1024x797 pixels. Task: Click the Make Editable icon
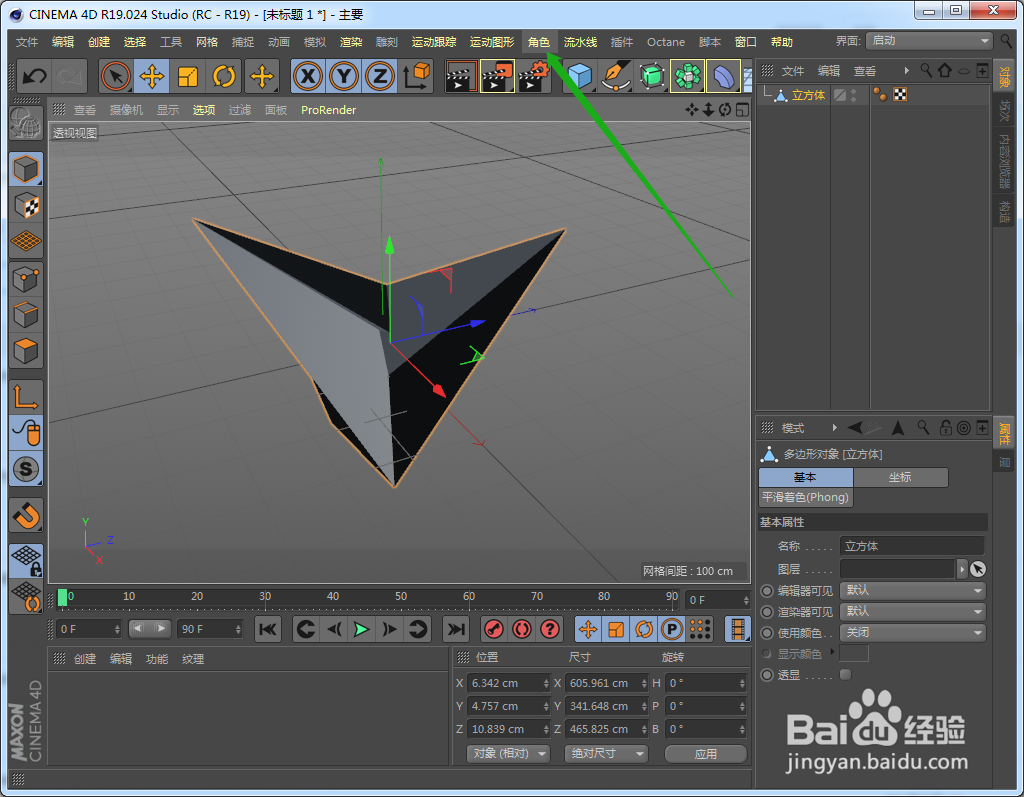click(x=25, y=122)
